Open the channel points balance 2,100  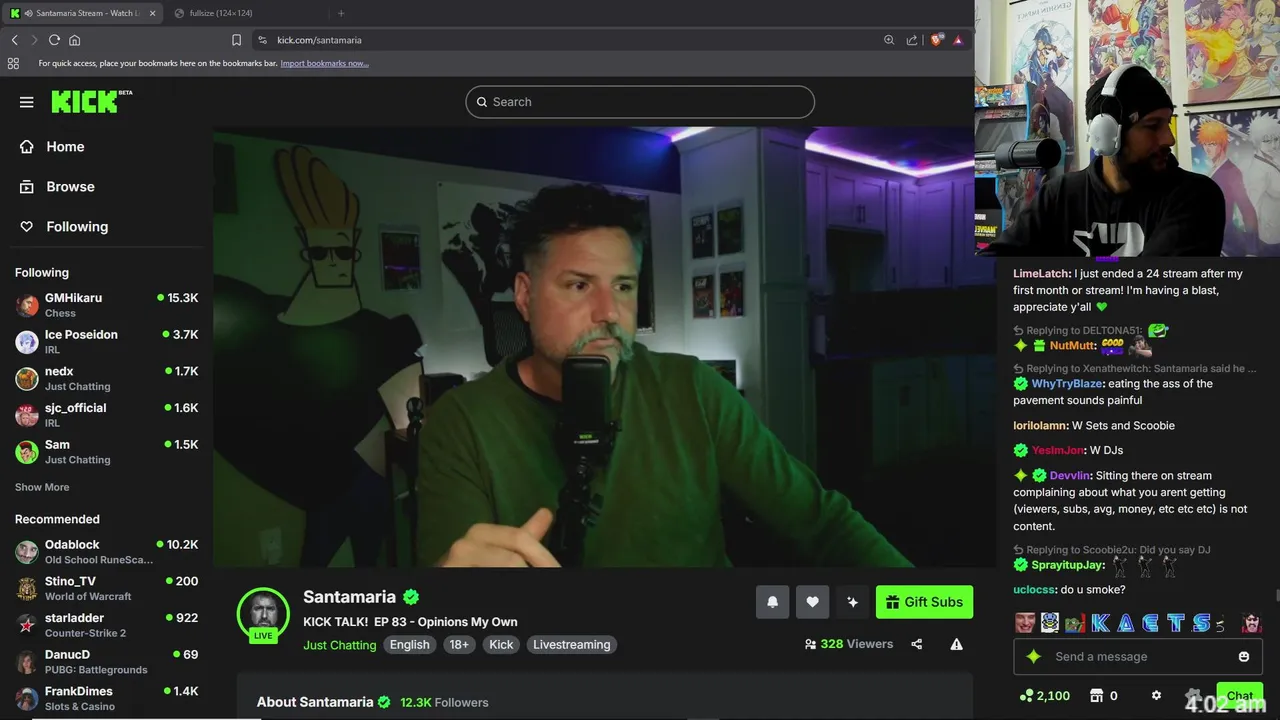[1044, 696]
